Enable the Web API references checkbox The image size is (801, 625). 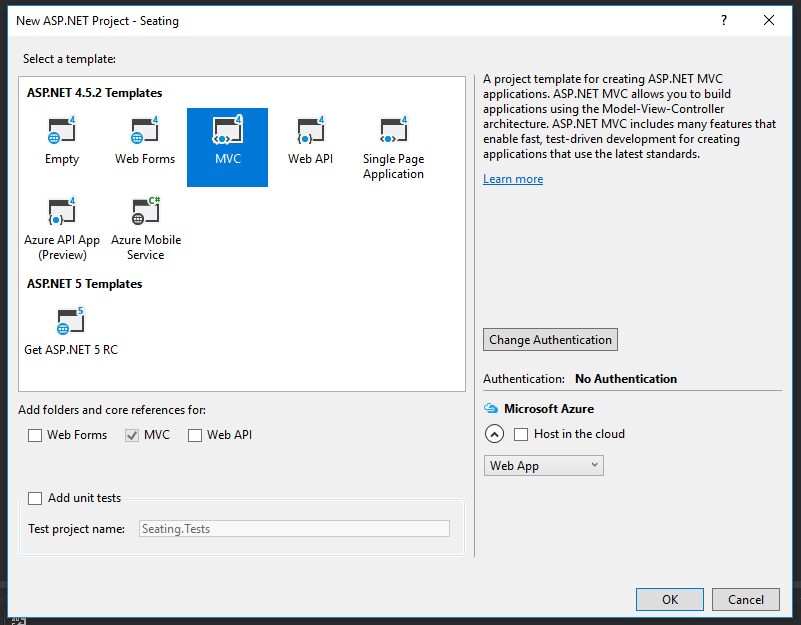pyautogui.click(x=195, y=435)
